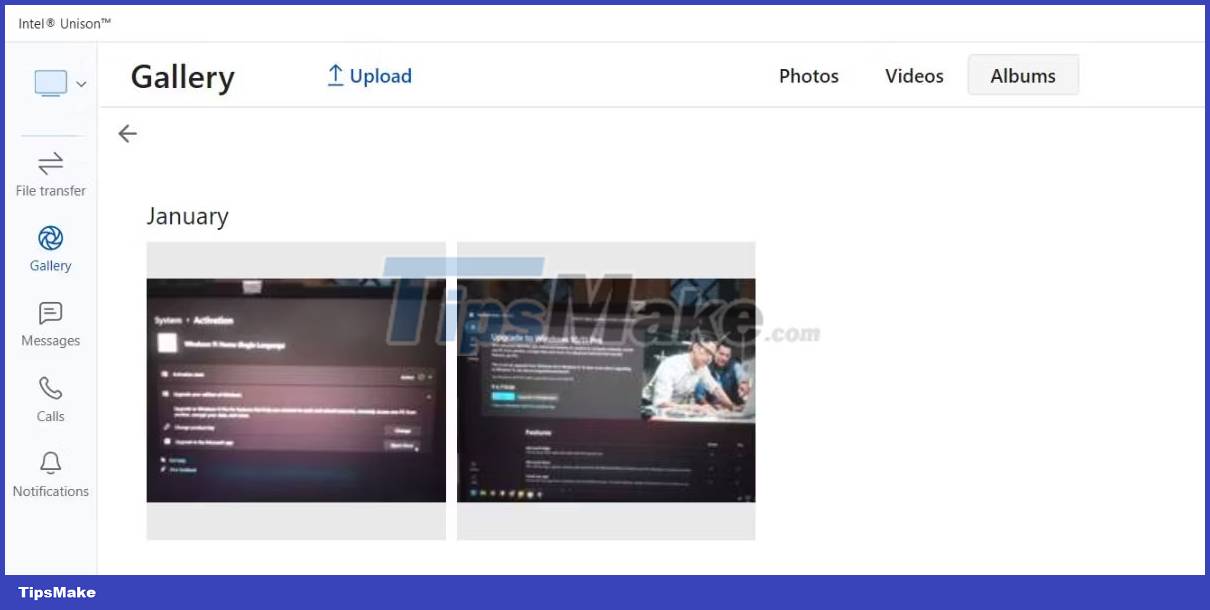Click the Gallery page title
Screen dimensions: 1210x610
tap(182, 77)
